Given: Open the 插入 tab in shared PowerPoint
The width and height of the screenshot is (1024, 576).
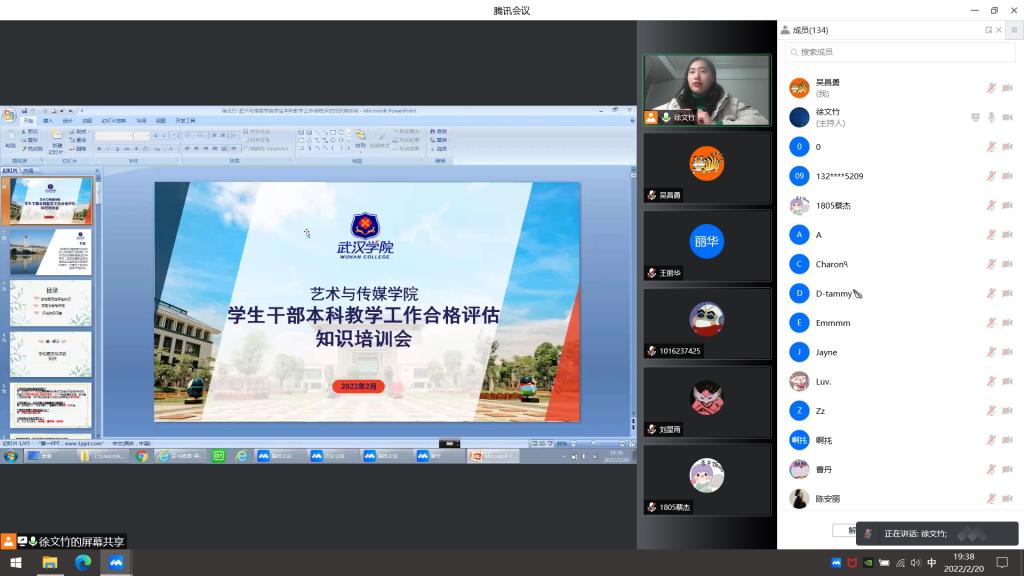Looking at the screenshot, I should [x=48, y=121].
